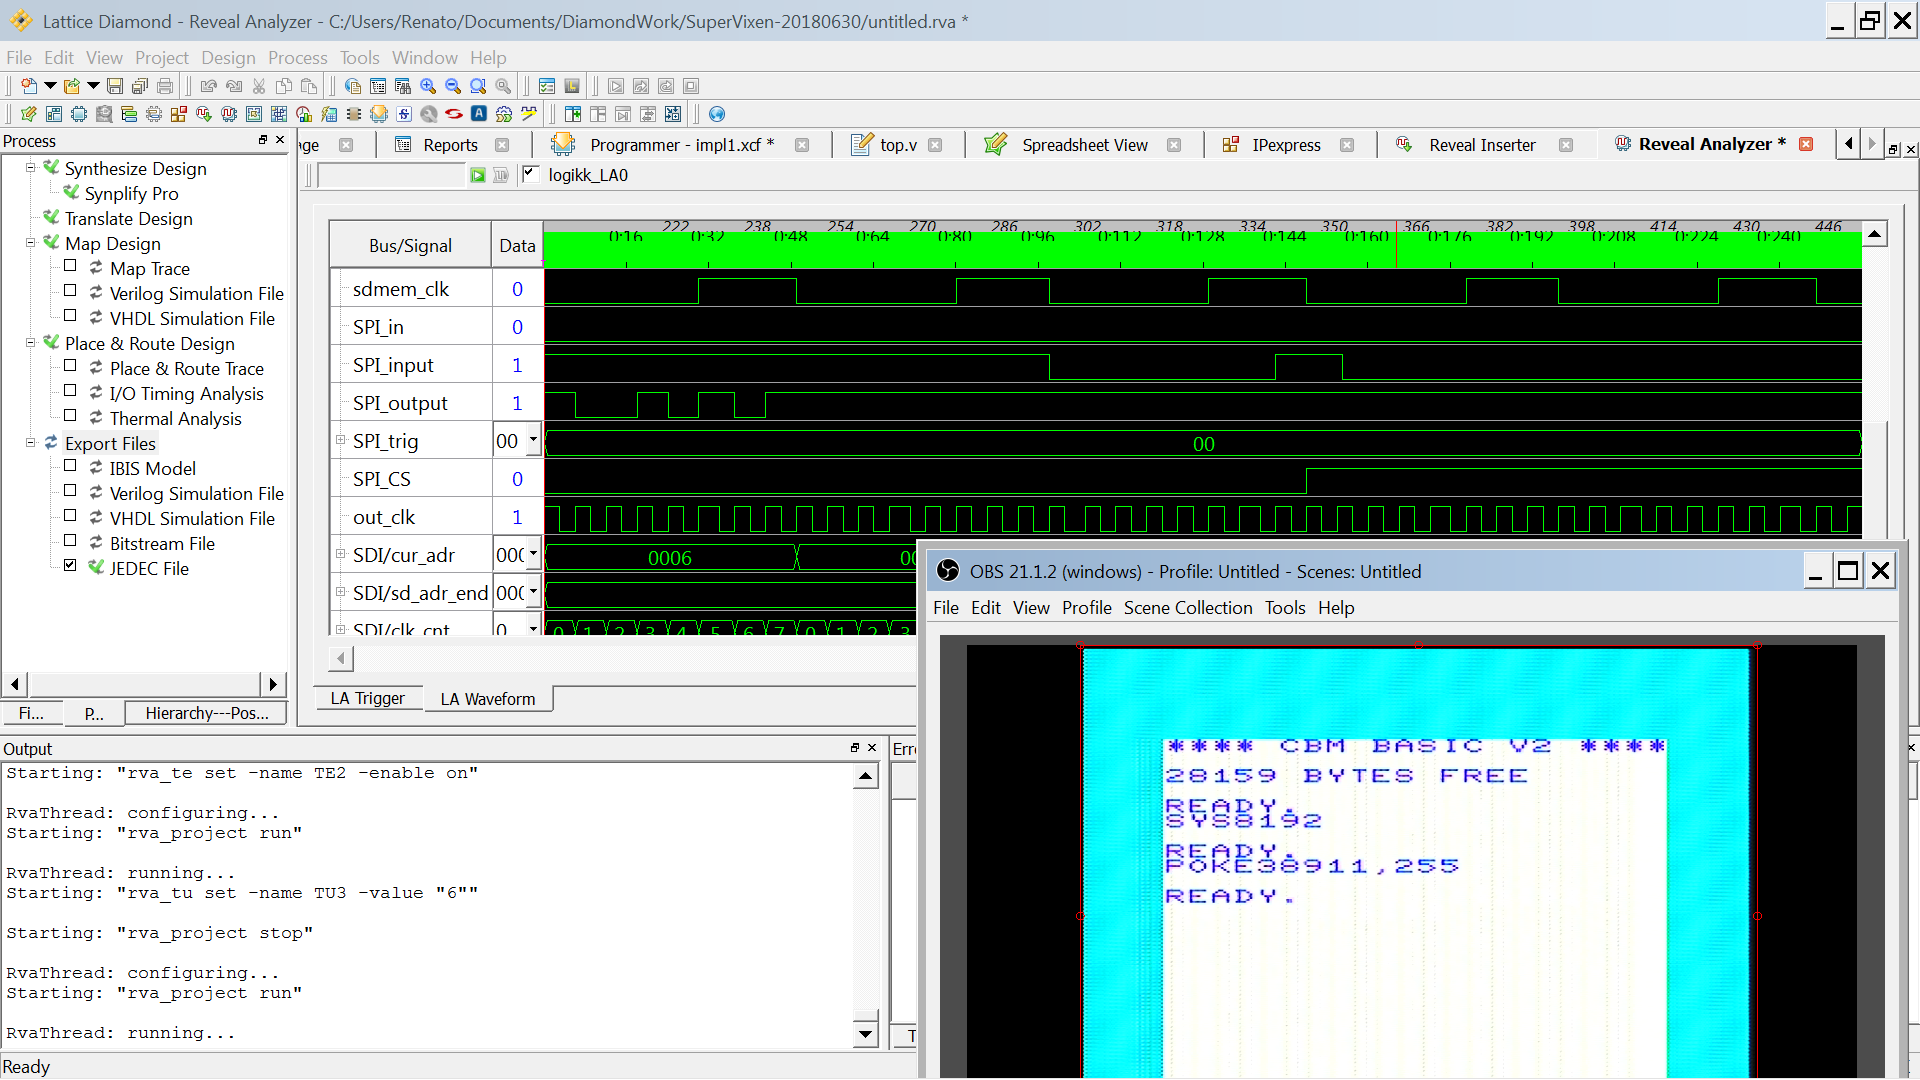This screenshot has width=1920, height=1080.
Task: Check the Map Trace checkbox
Action: tap(70, 266)
